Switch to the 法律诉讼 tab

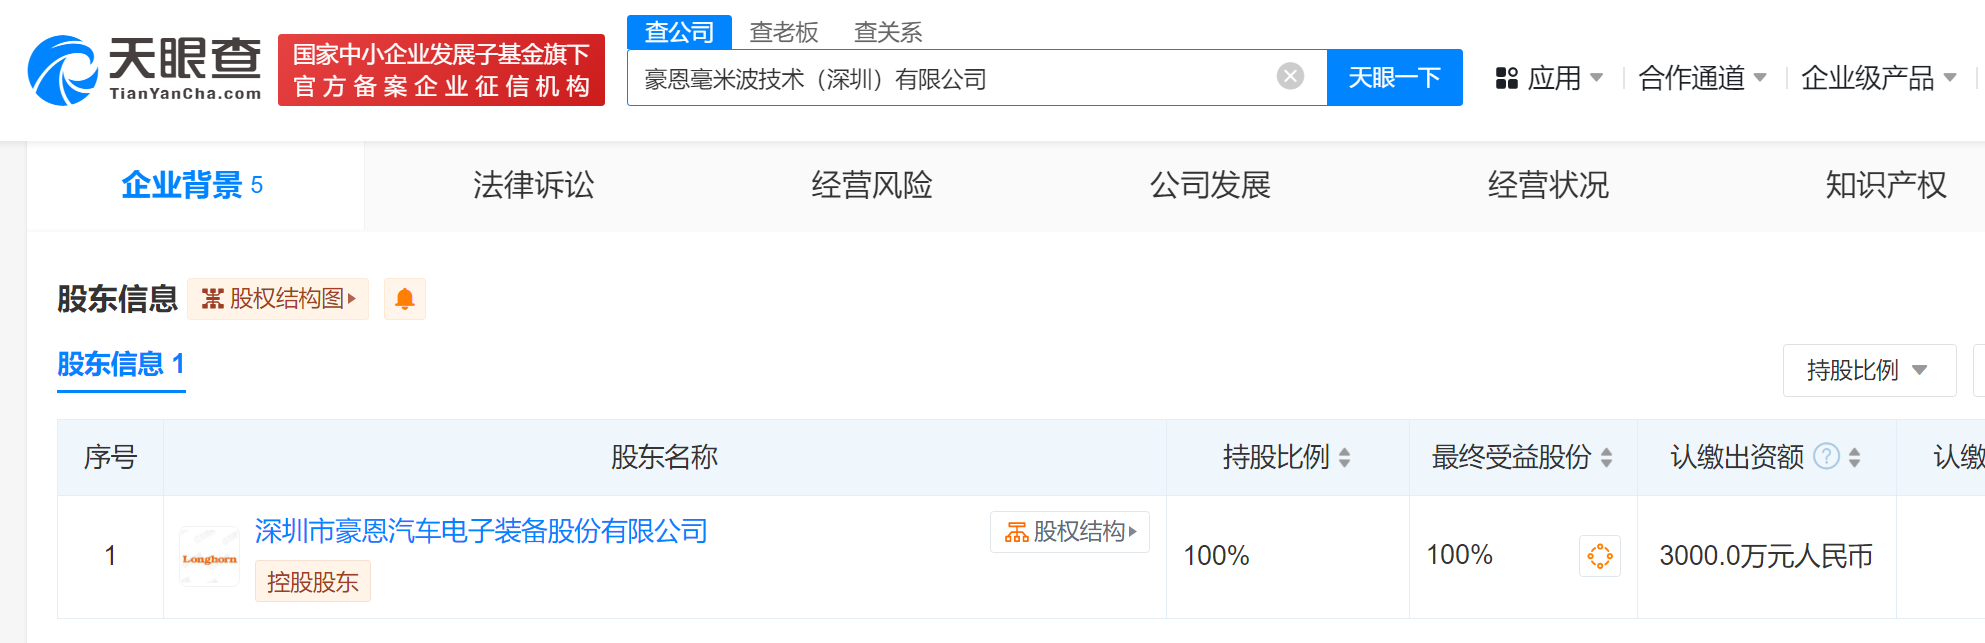[x=533, y=185]
